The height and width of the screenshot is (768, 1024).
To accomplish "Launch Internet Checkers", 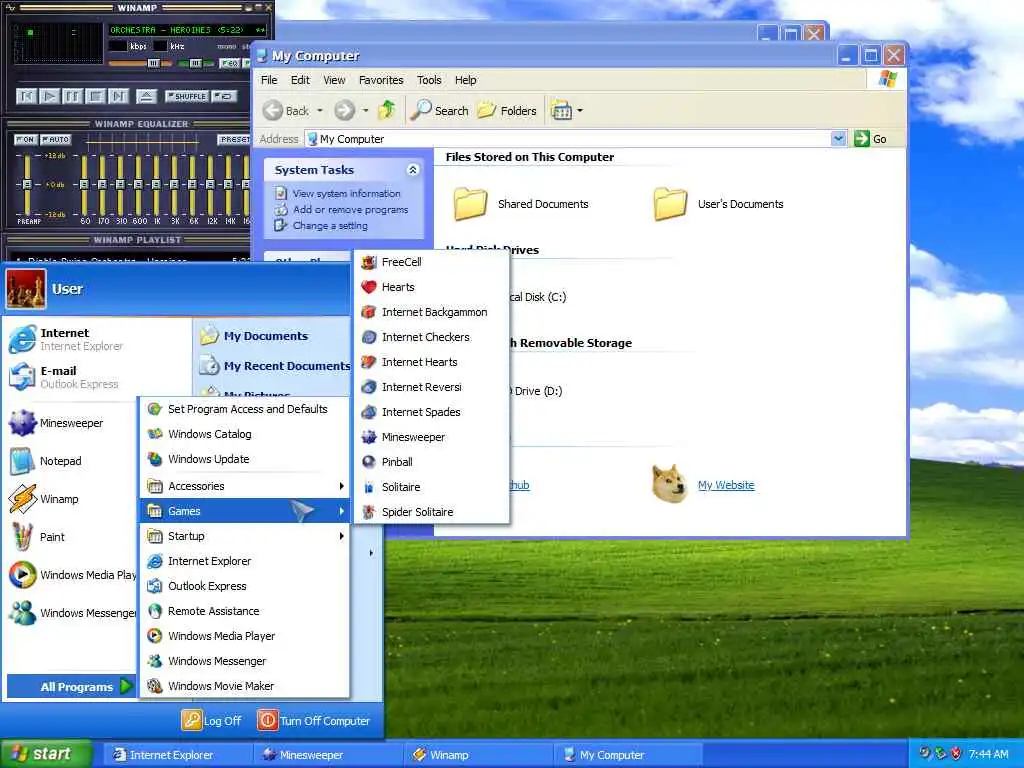I will [431, 337].
